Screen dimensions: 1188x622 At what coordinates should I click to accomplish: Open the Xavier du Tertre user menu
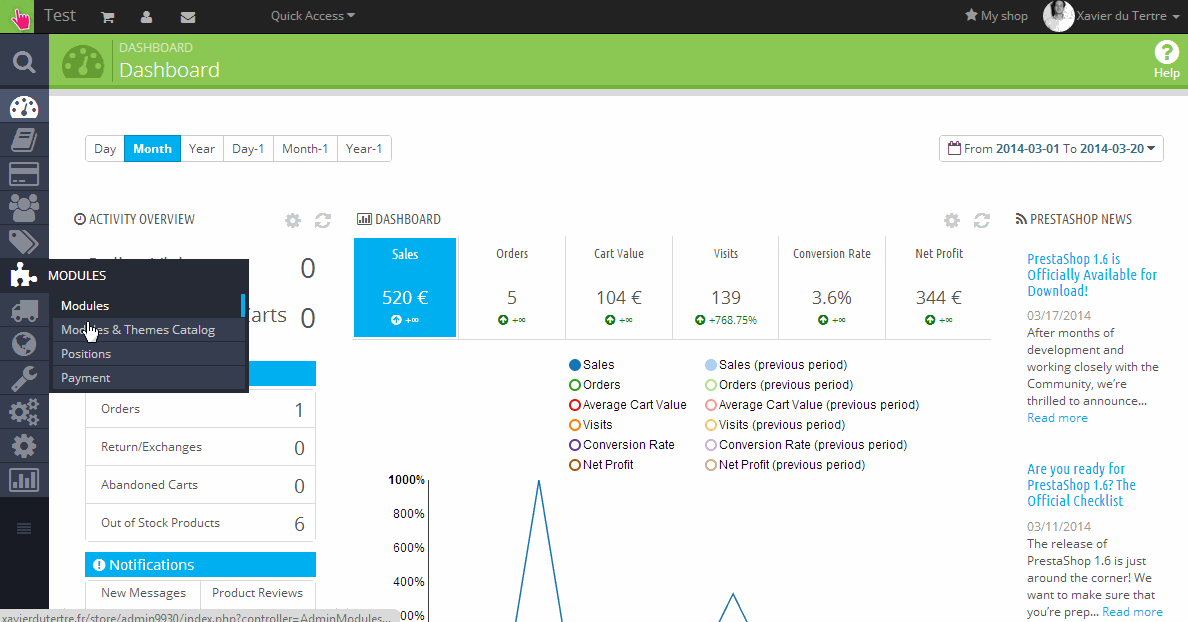[x=1128, y=16]
